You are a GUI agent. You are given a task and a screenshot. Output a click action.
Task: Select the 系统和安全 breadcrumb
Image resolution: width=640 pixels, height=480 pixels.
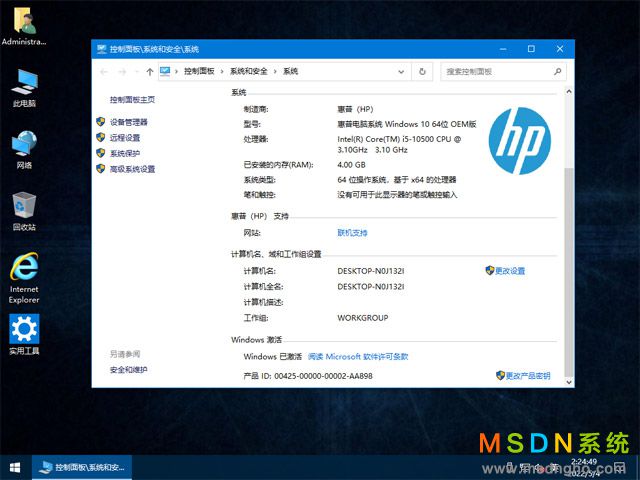tap(248, 71)
